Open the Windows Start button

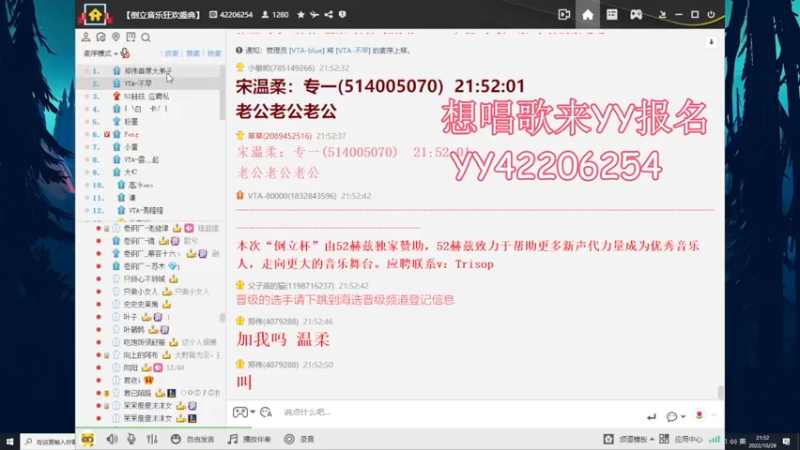click(10, 441)
